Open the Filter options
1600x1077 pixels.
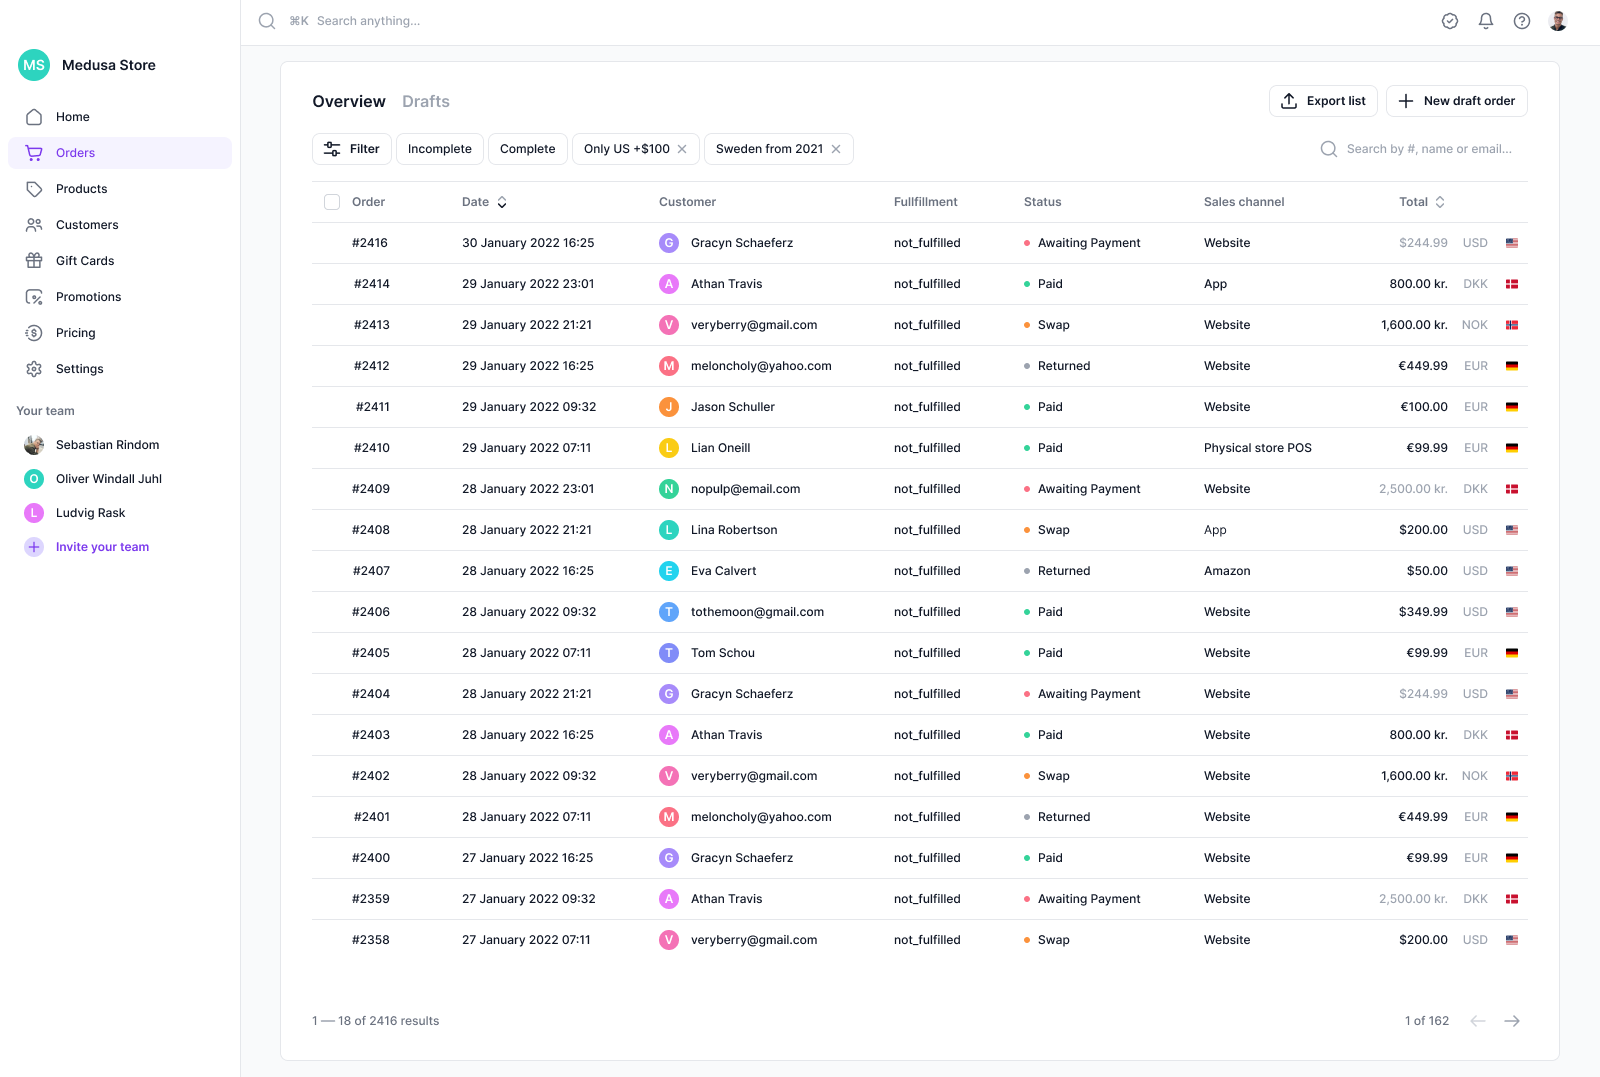pos(351,148)
